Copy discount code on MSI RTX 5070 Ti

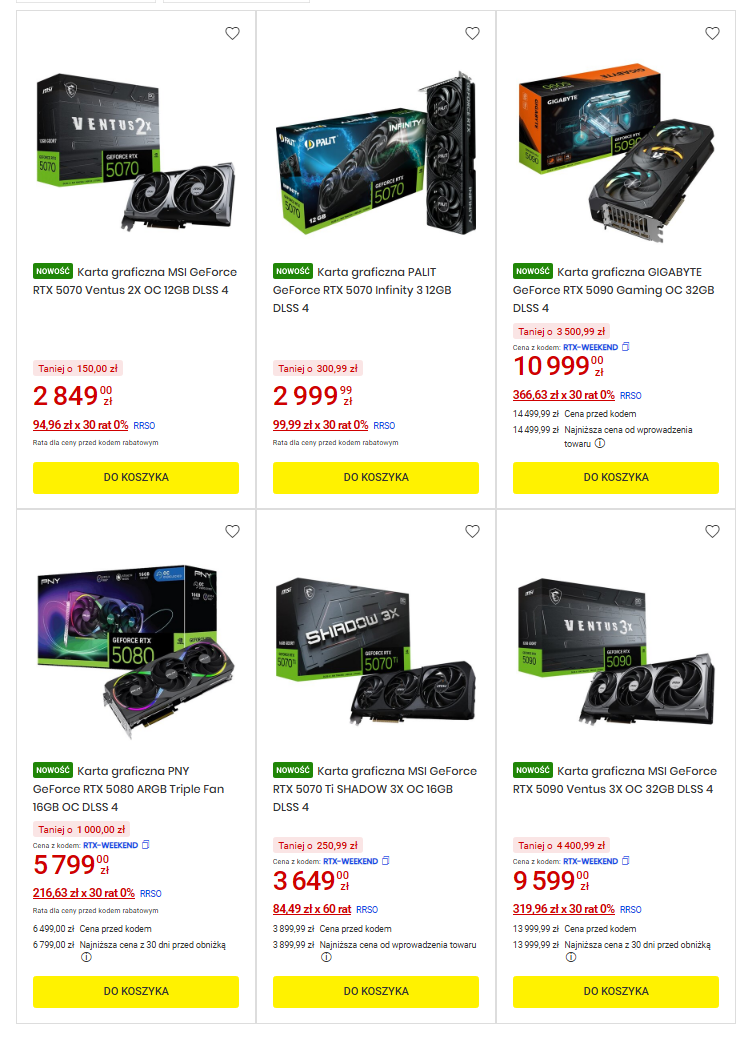[x=386, y=861]
